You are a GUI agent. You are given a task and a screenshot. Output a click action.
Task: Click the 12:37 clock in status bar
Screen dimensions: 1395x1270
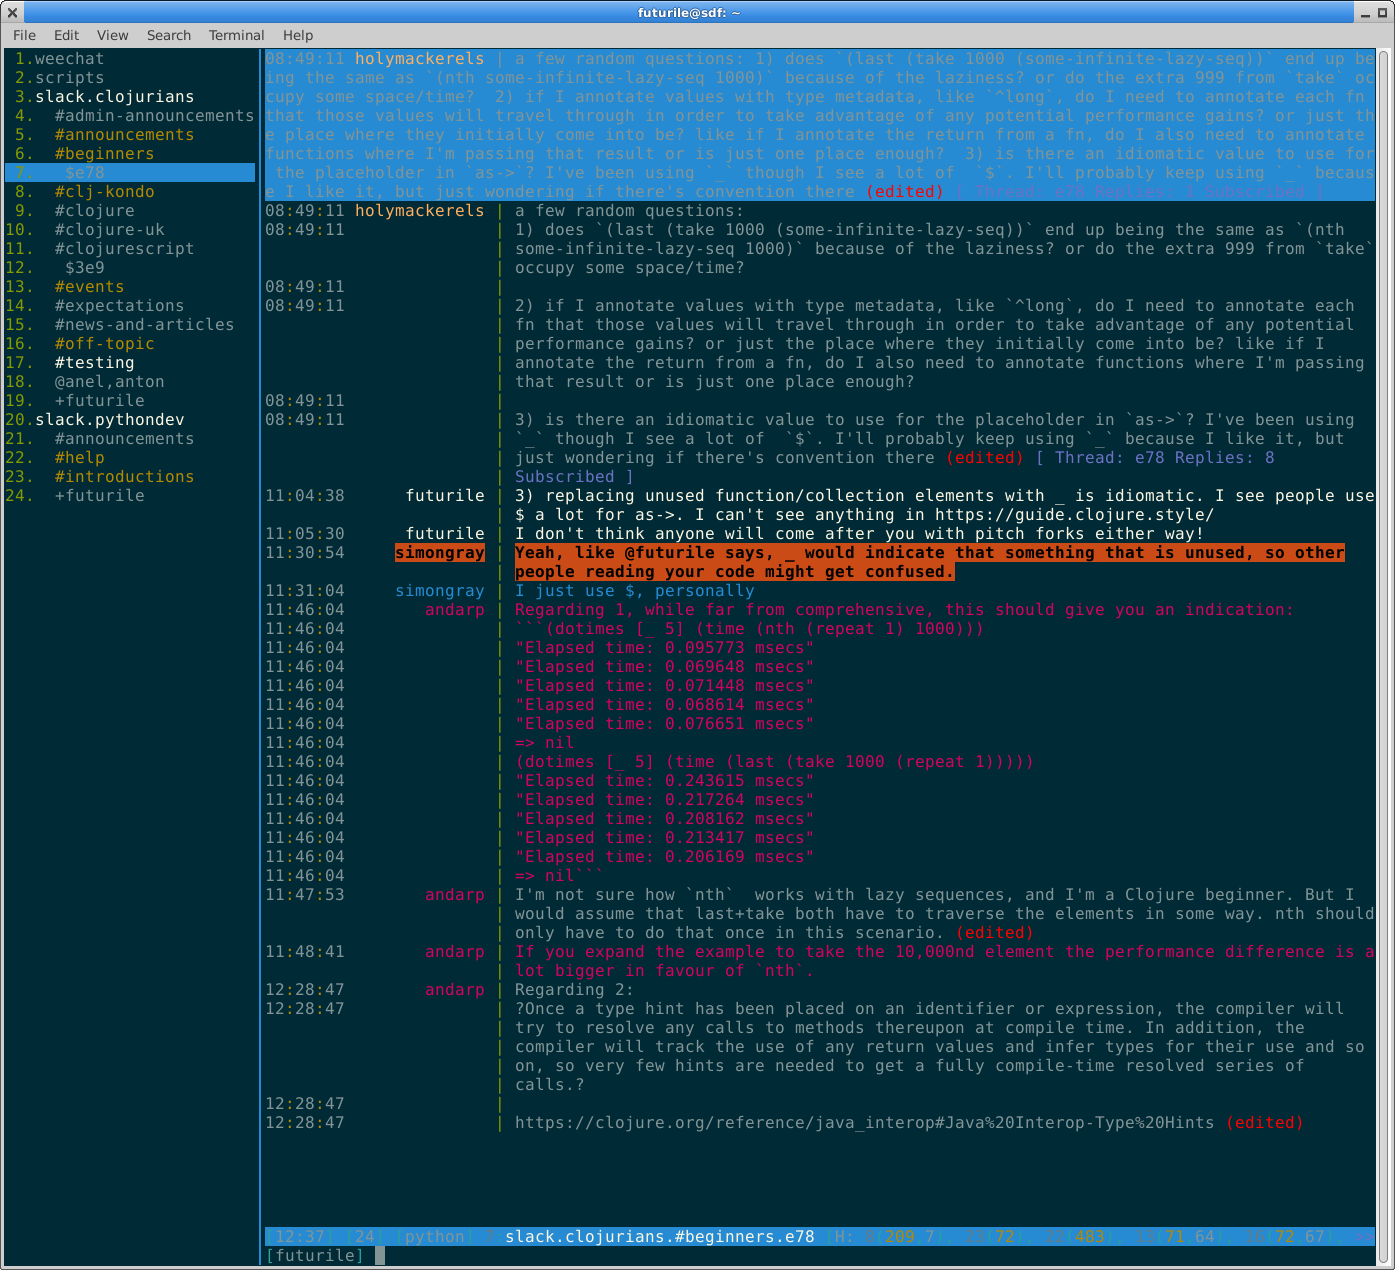coord(299,1237)
